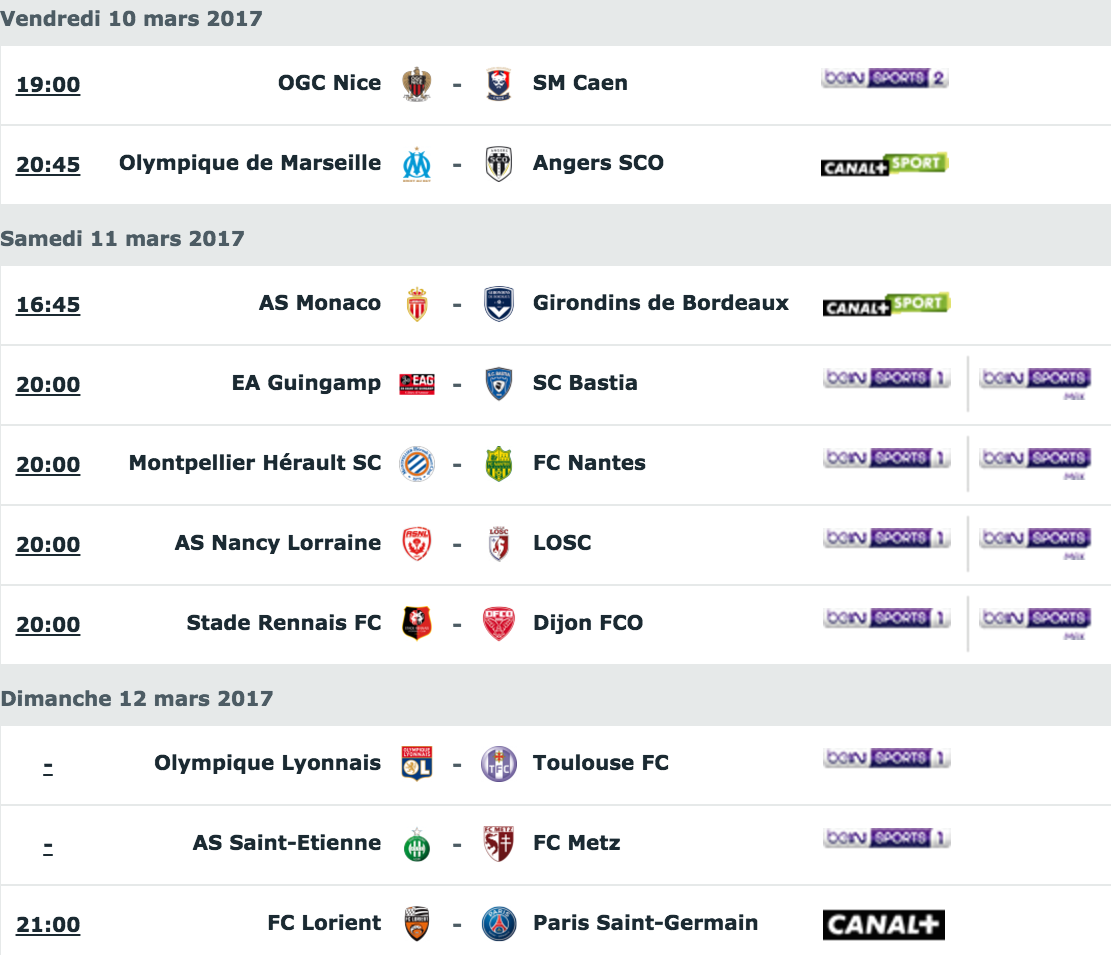Click the Olympique de Marseille logo
Viewport: 1111px width, 955px height.
[417, 164]
